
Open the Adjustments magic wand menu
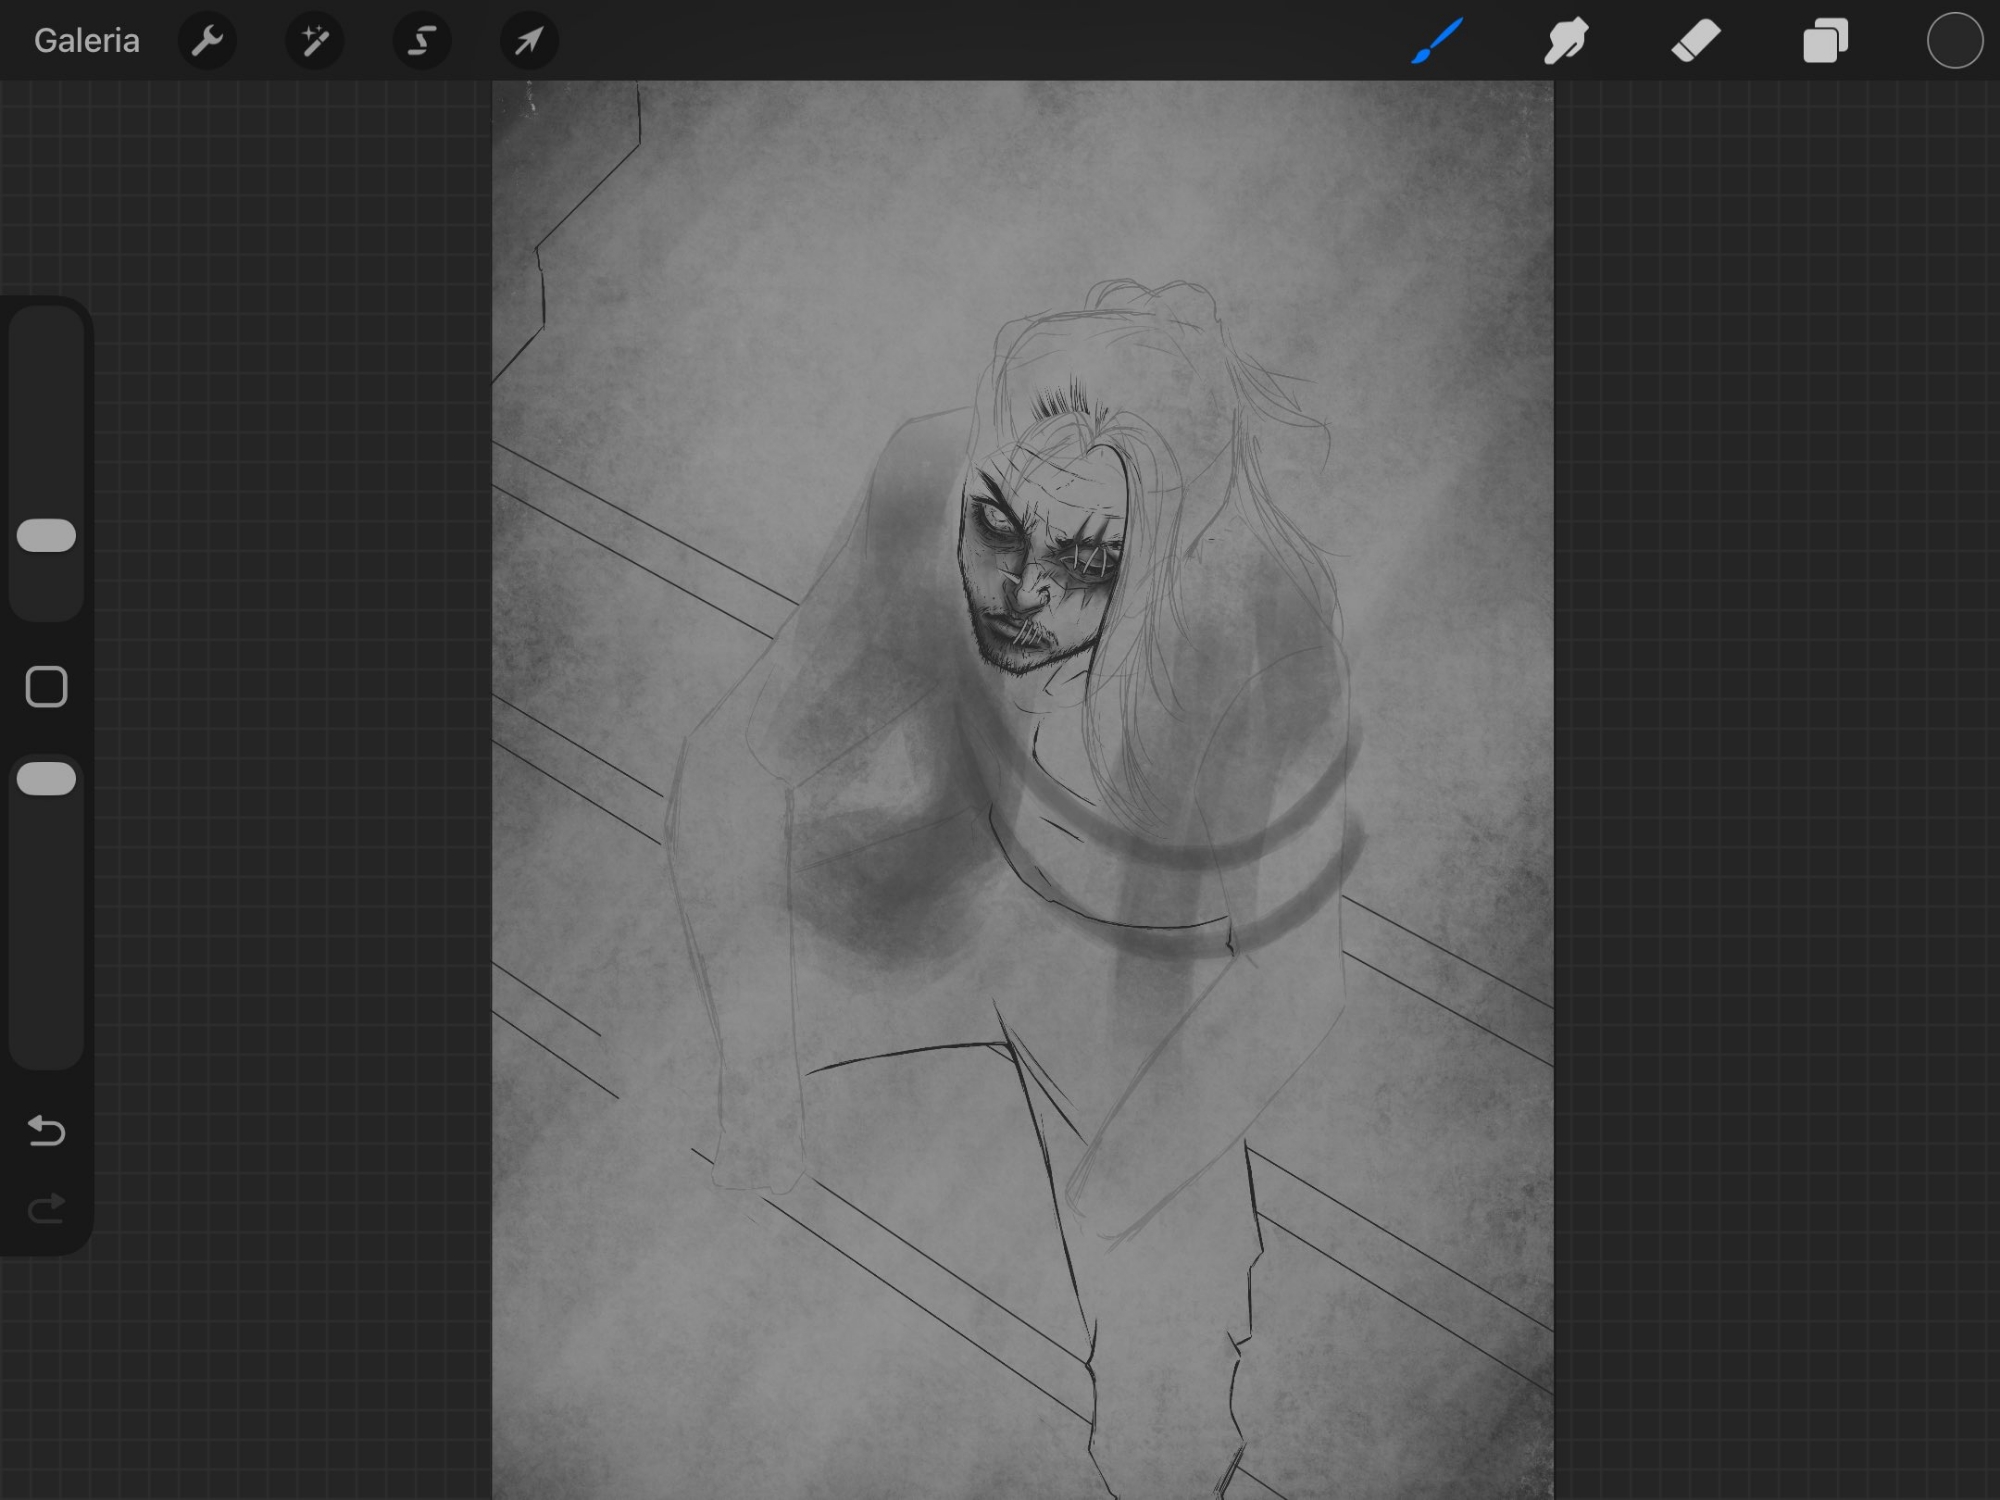[315, 41]
